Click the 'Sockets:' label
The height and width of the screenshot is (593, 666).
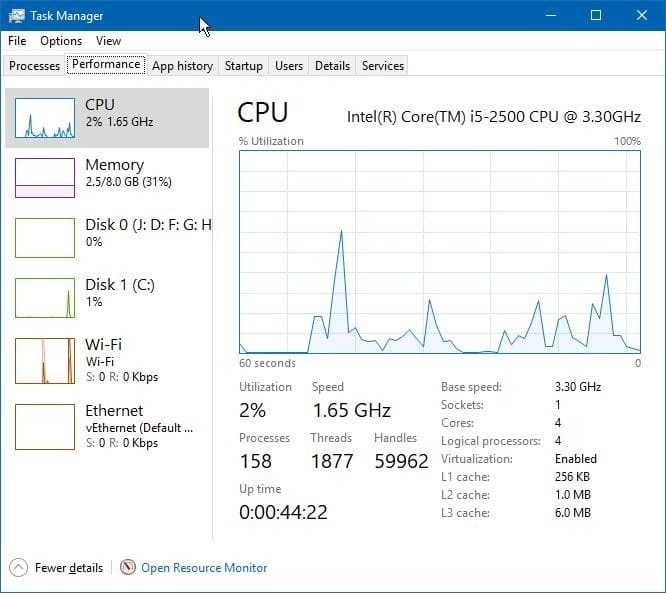click(x=462, y=405)
